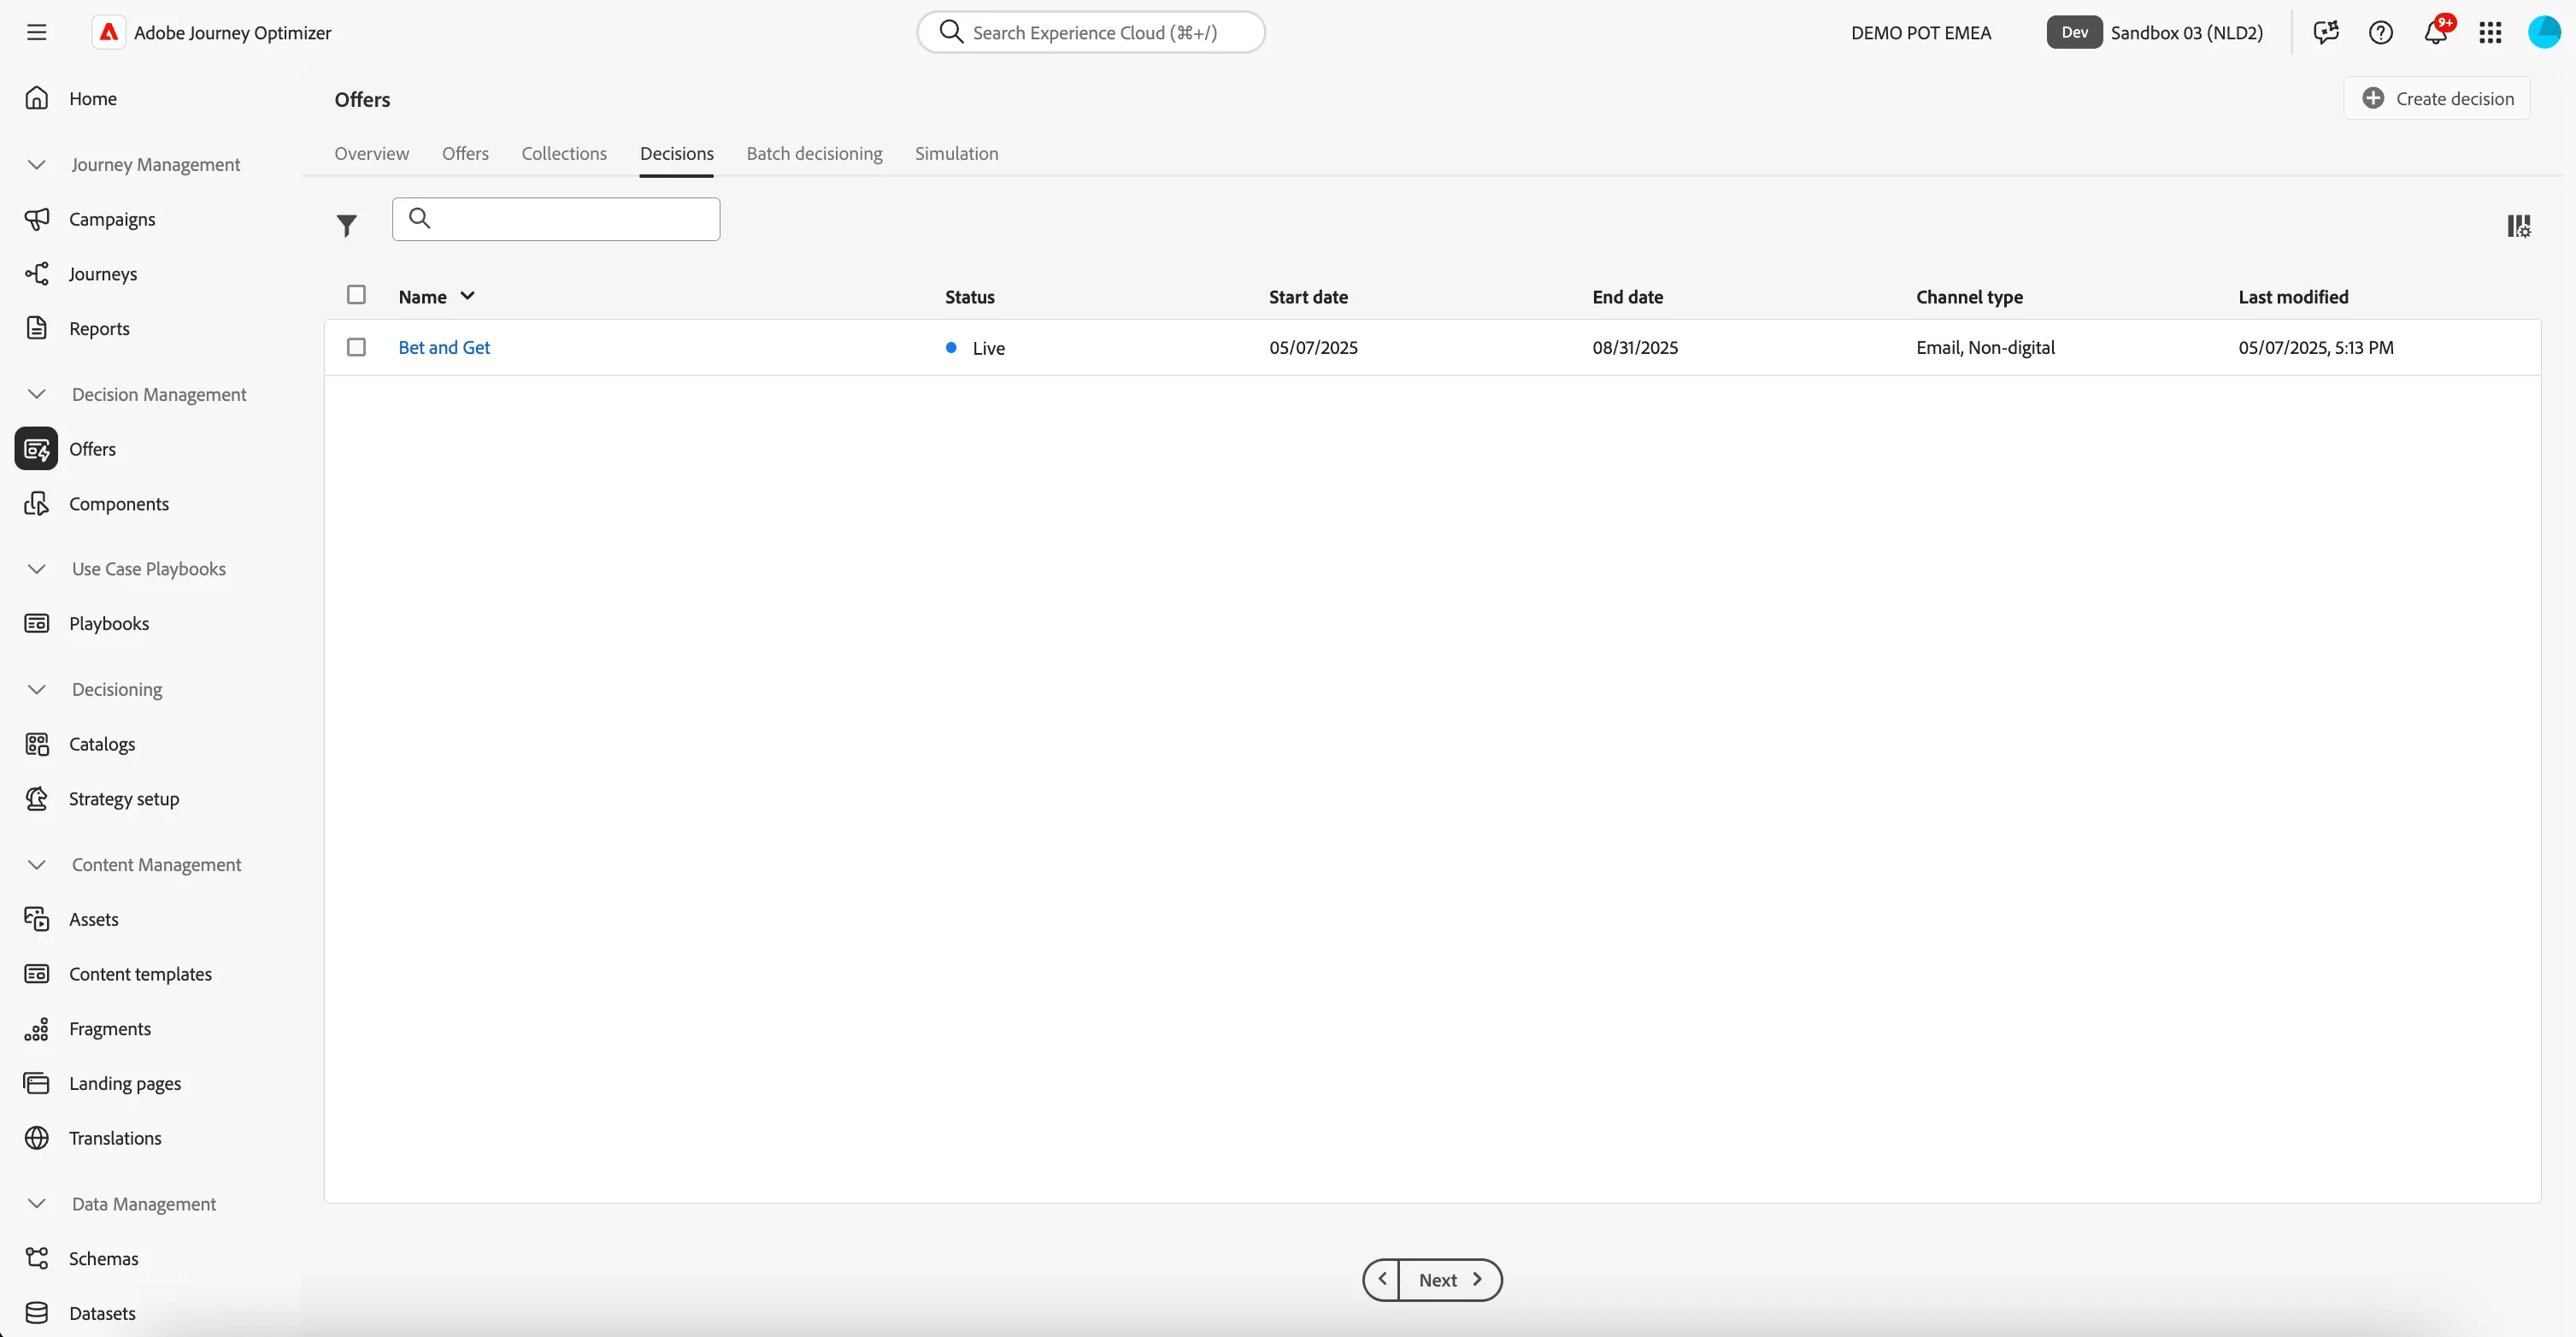2576x1337 pixels.
Task: Collapse the Content Management section
Action: [37, 864]
